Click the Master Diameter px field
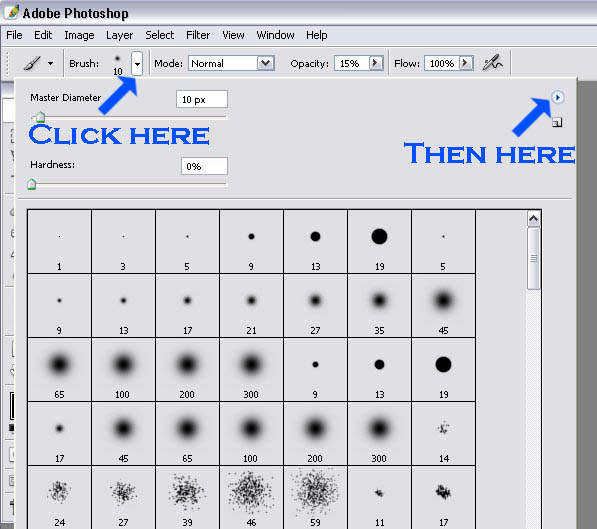Viewport: 597px width, 529px height. point(202,99)
